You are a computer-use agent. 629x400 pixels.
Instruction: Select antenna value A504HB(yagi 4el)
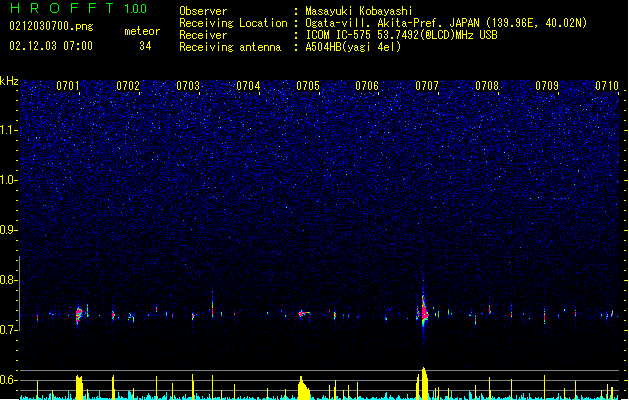353,47
